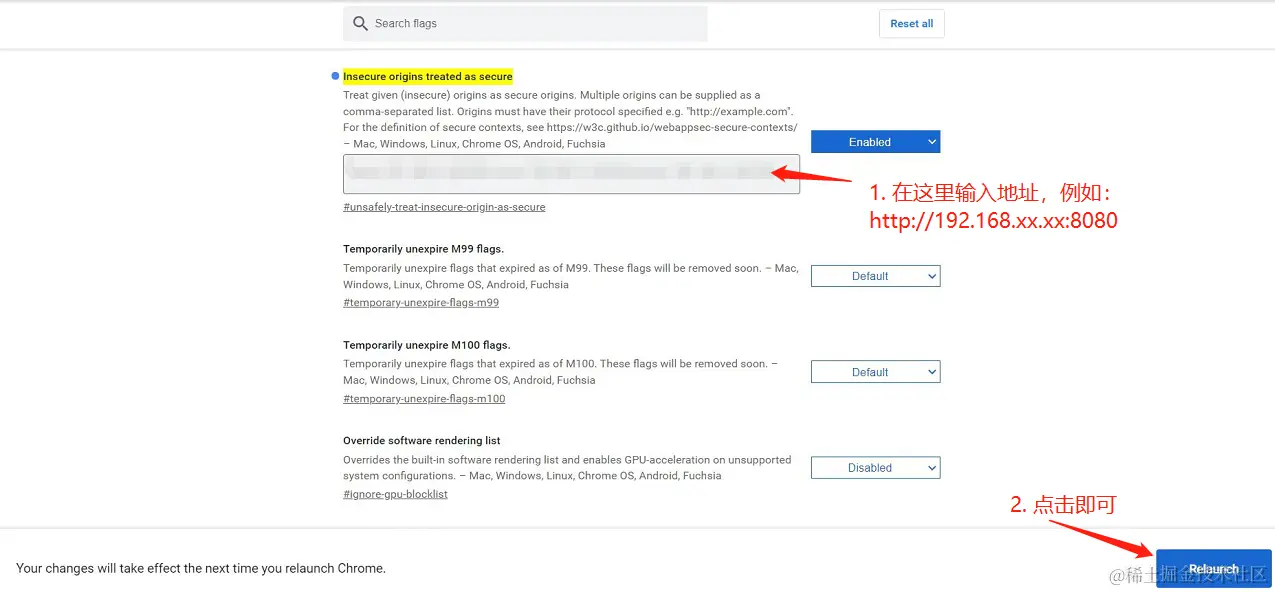Click the Temporarily unexpire M100 flags heading
The image size is (1275, 592).
(x=426, y=345)
